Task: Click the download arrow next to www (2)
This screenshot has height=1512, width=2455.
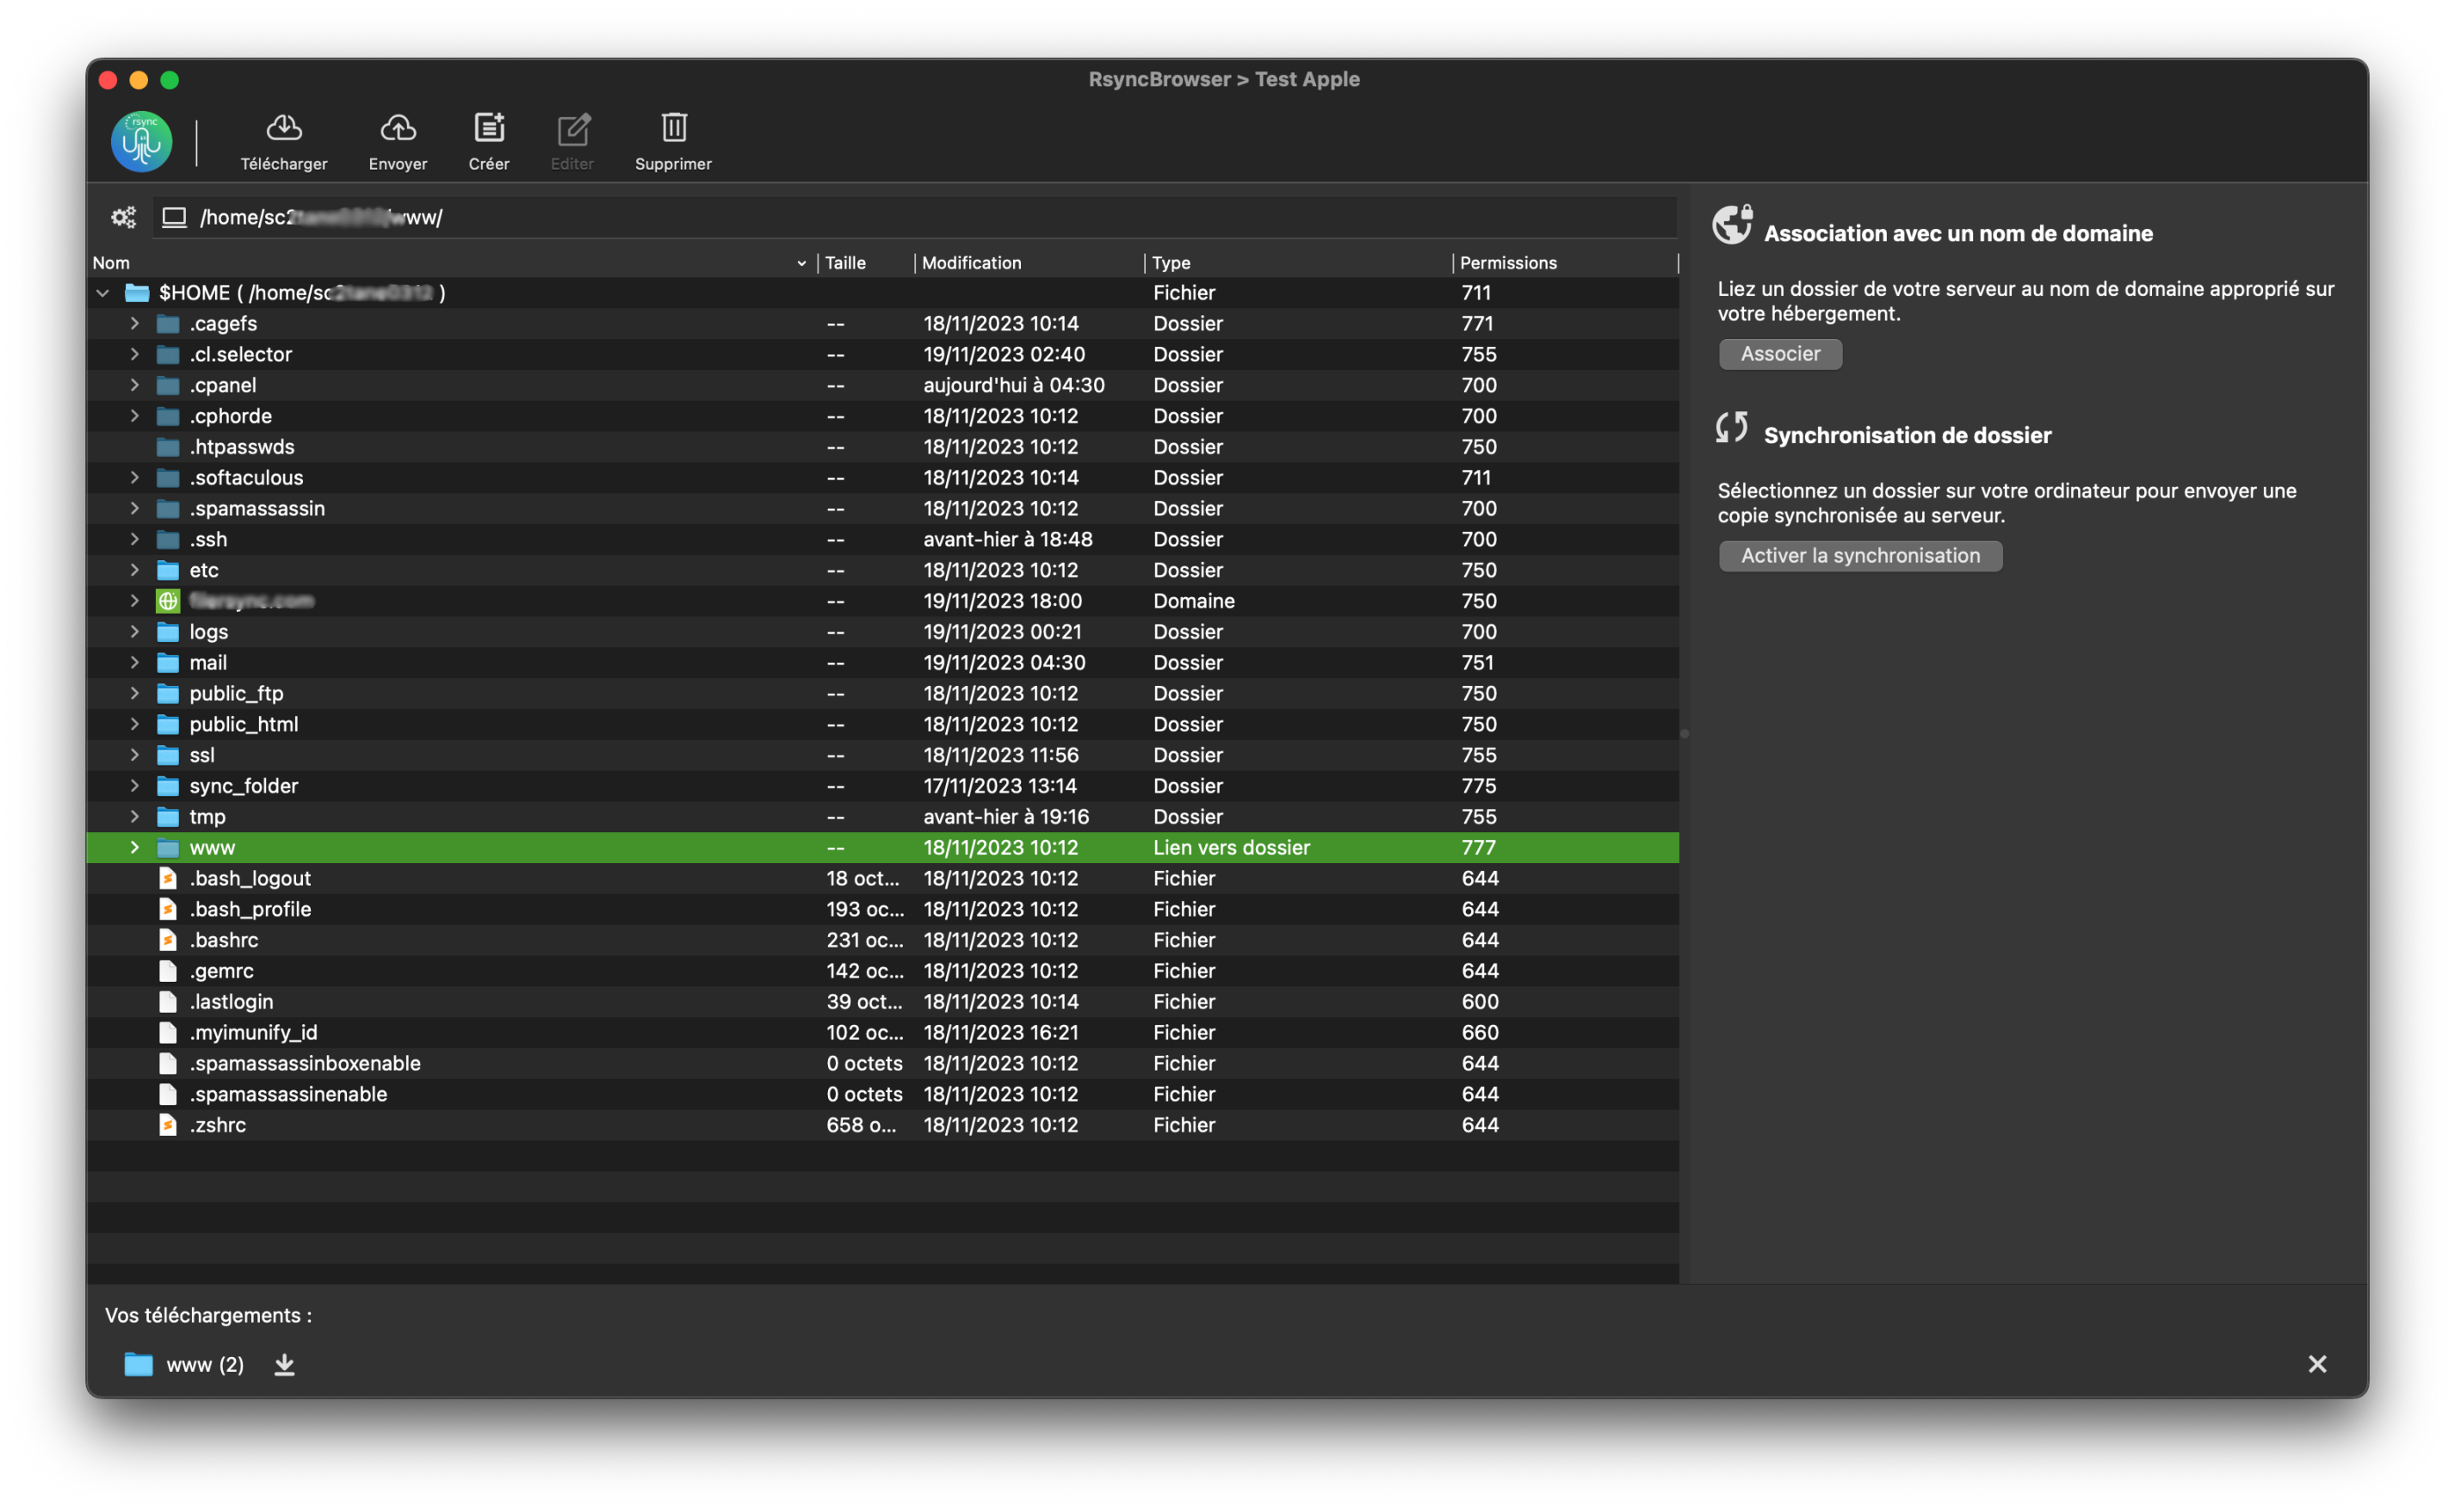Action: (284, 1364)
